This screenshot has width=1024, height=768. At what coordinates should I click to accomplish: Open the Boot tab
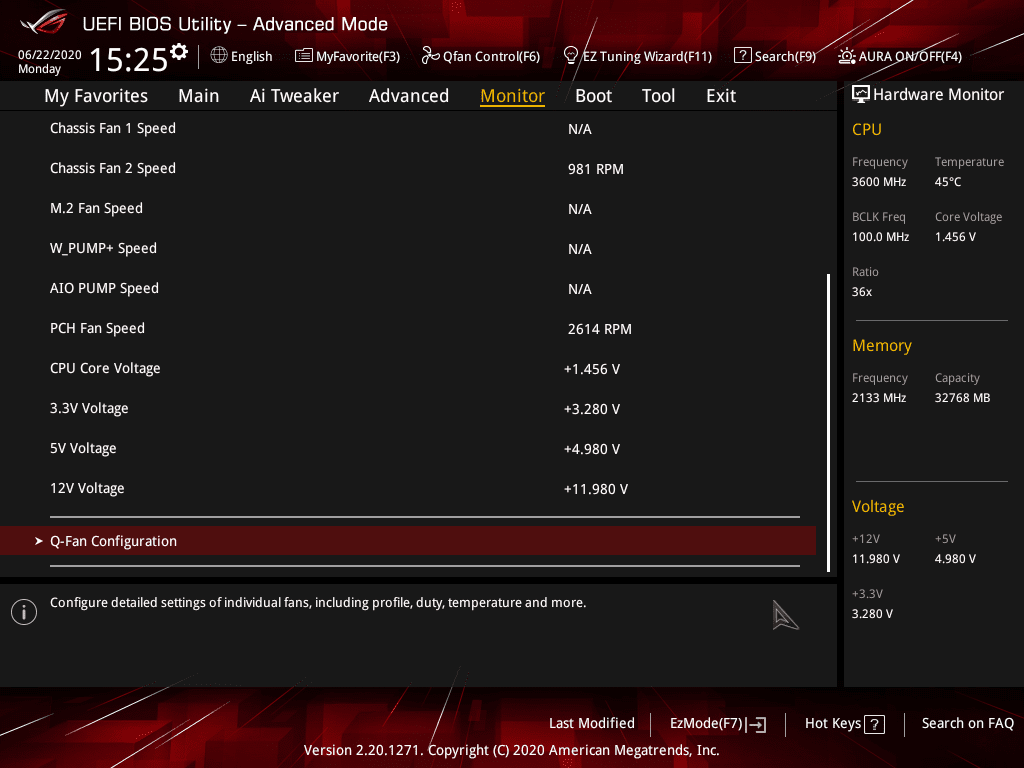pos(594,96)
